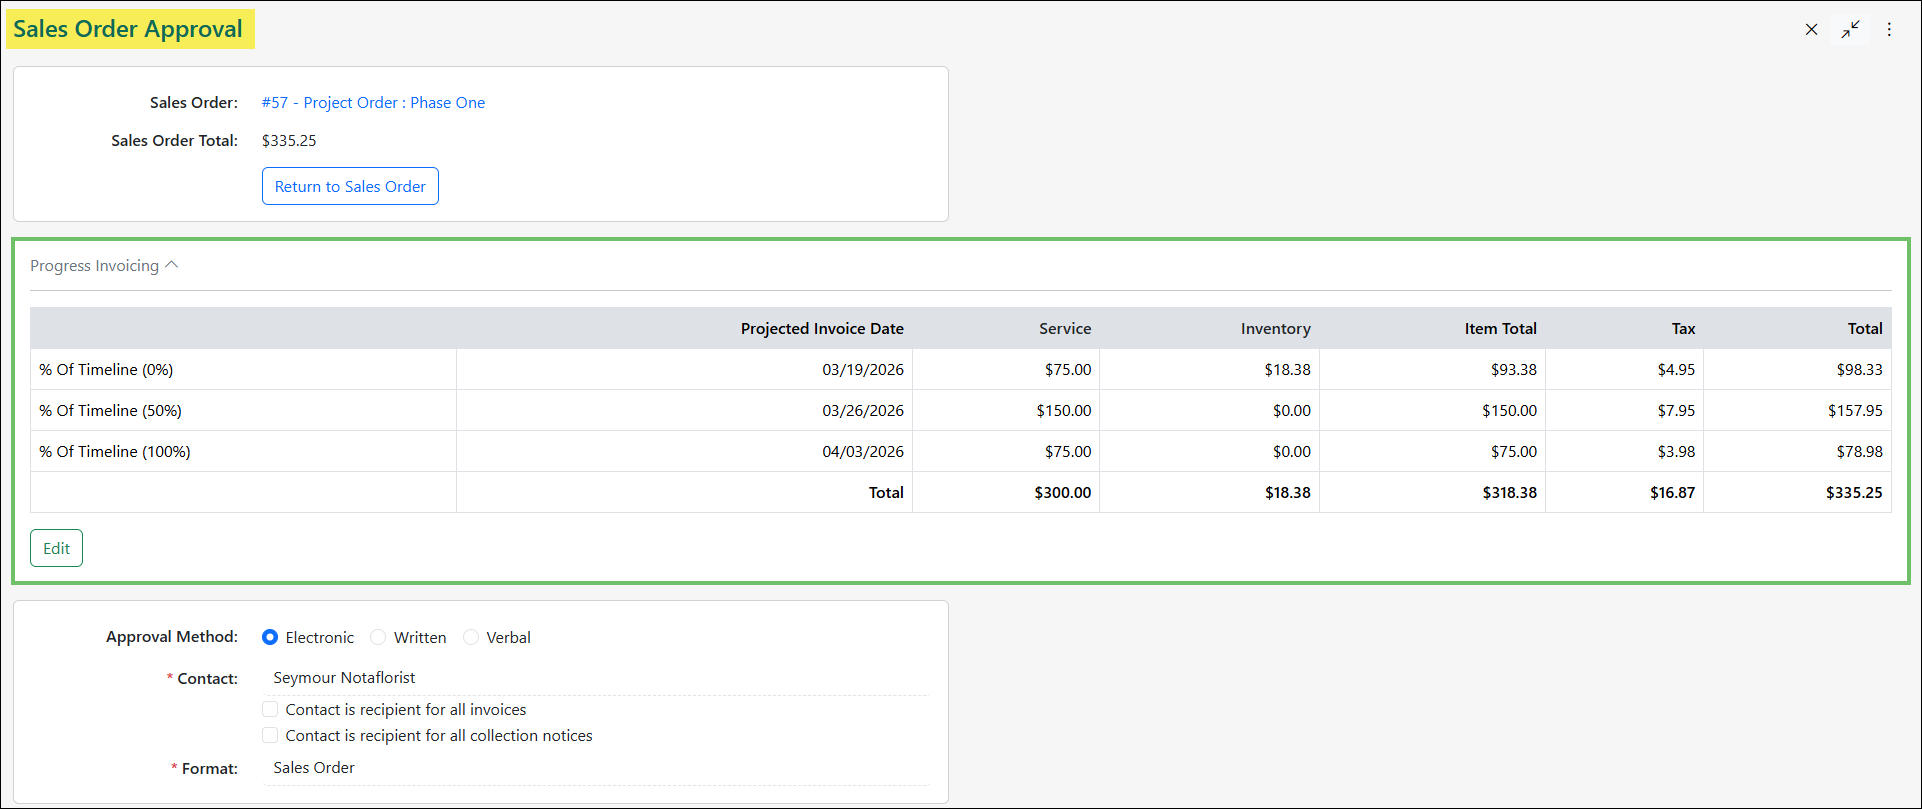
Task: Close the Sales Order Approval panel
Action: coord(1811,30)
